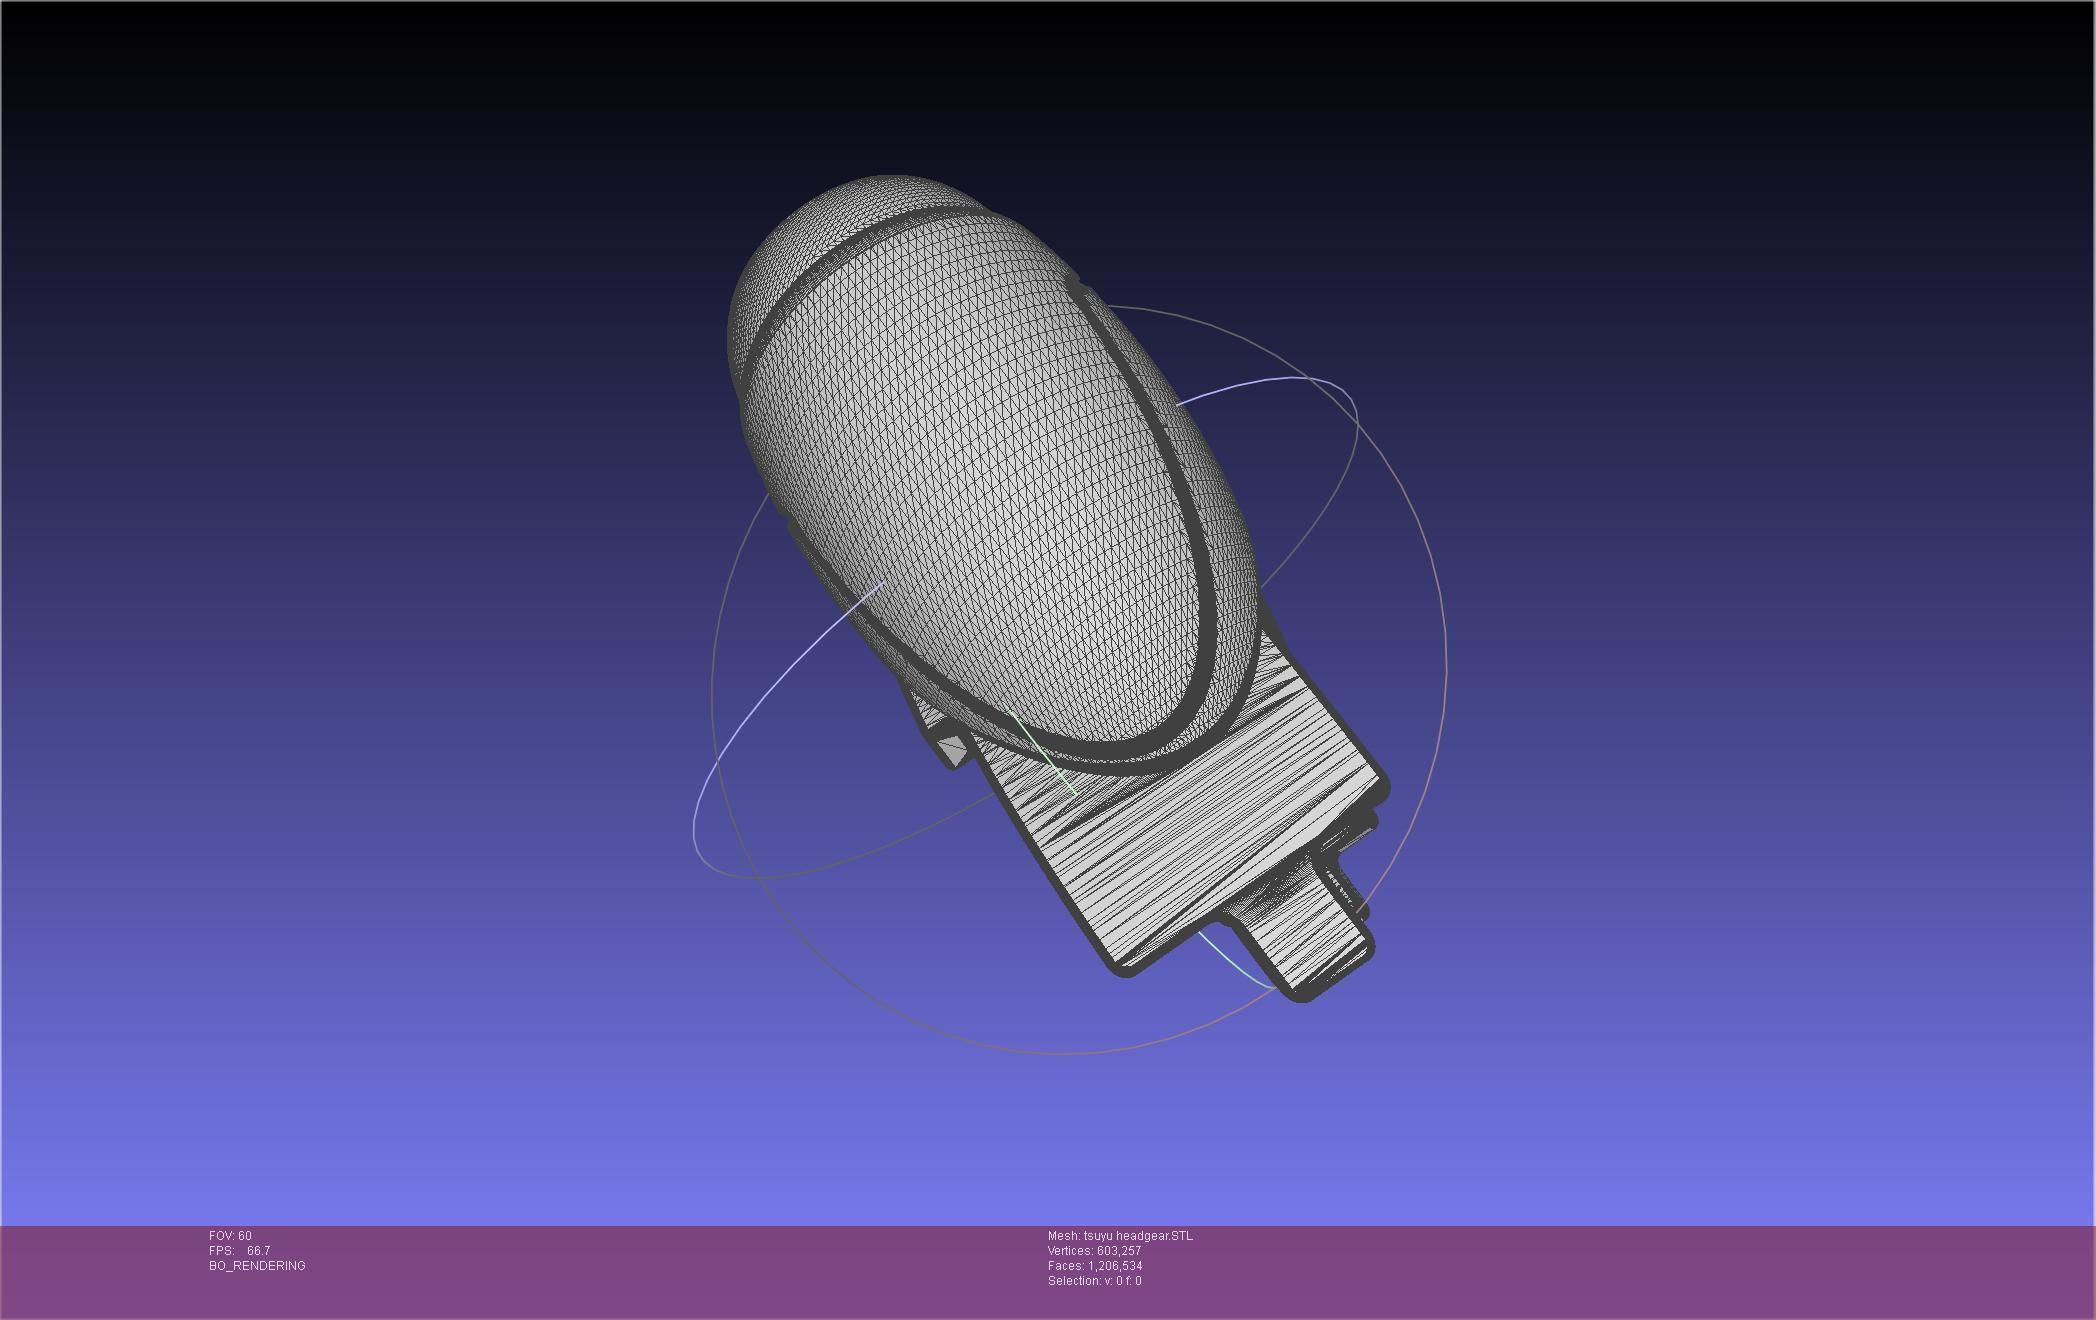
Task: Click the BO_RENDERING status label
Action: point(257,1266)
